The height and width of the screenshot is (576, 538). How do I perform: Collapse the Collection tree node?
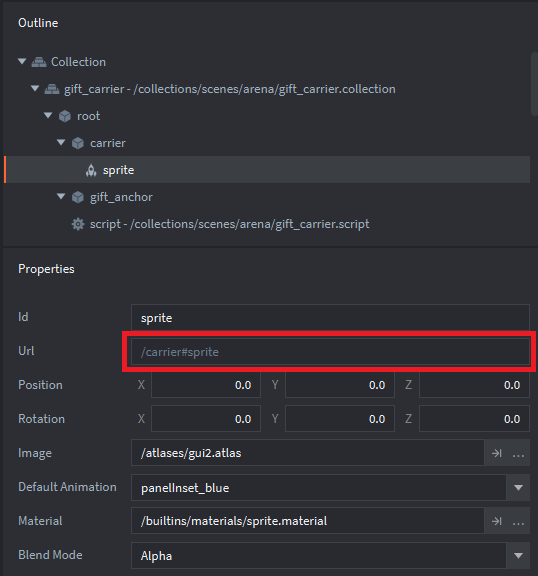pos(22,61)
